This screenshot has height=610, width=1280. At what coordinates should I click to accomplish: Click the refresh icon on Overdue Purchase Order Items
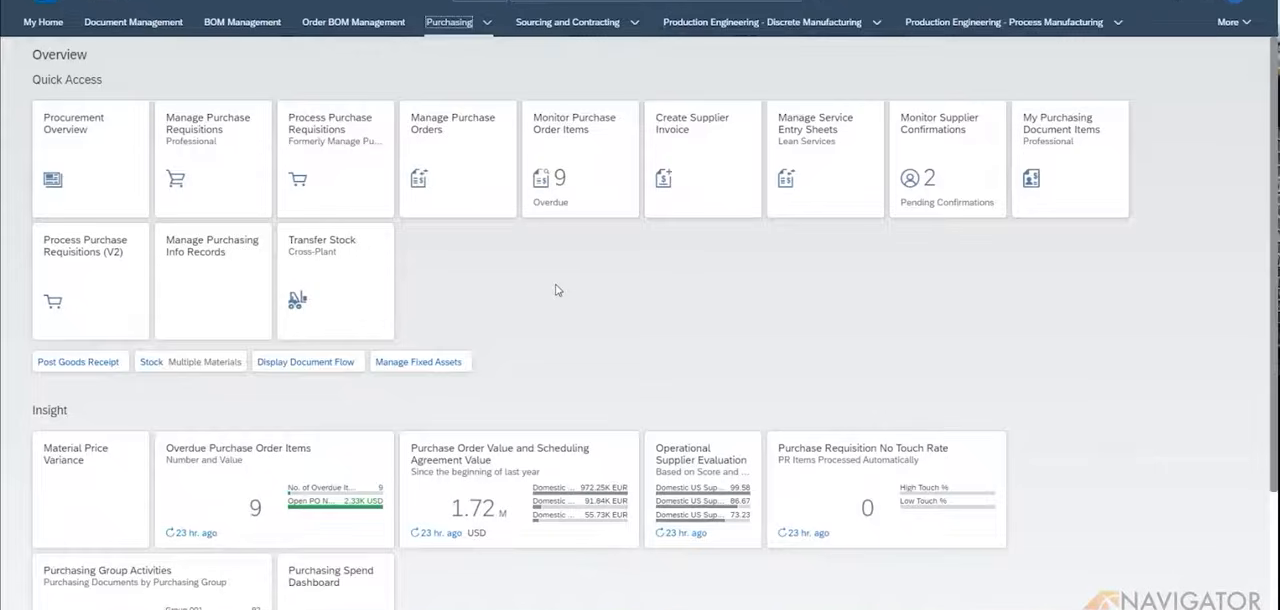[x=170, y=533]
